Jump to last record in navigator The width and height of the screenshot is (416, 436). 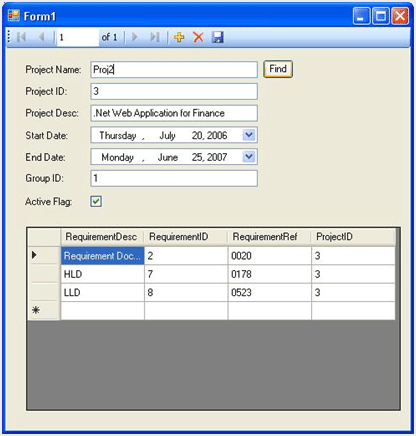tap(155, 37)
